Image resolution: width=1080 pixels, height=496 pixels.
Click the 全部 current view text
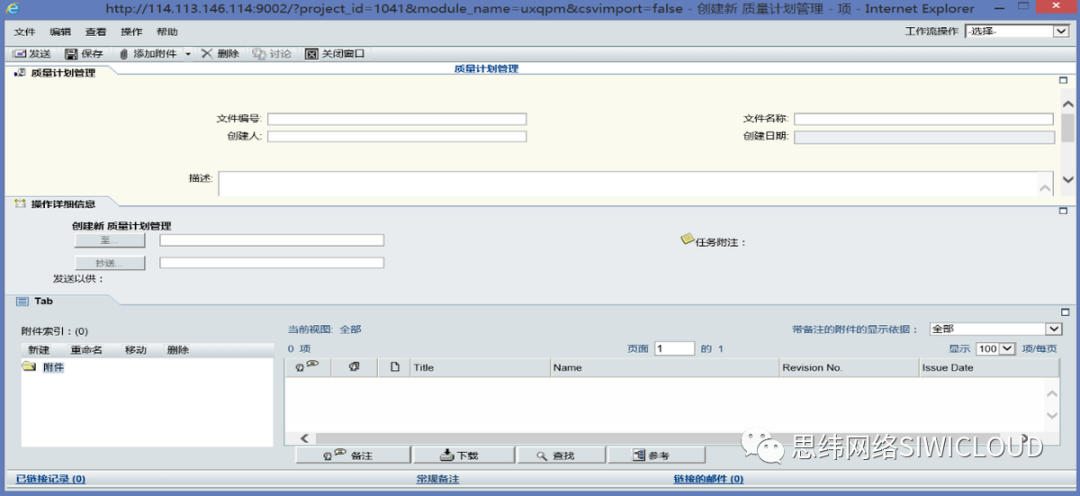[x=350, y=329]
